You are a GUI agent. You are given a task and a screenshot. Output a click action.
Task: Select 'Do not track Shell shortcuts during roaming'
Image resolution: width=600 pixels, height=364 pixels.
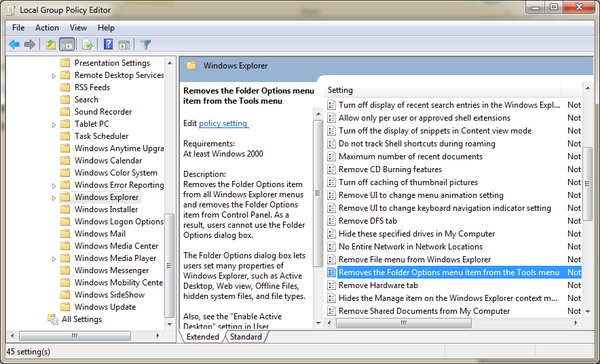[417, 144]
